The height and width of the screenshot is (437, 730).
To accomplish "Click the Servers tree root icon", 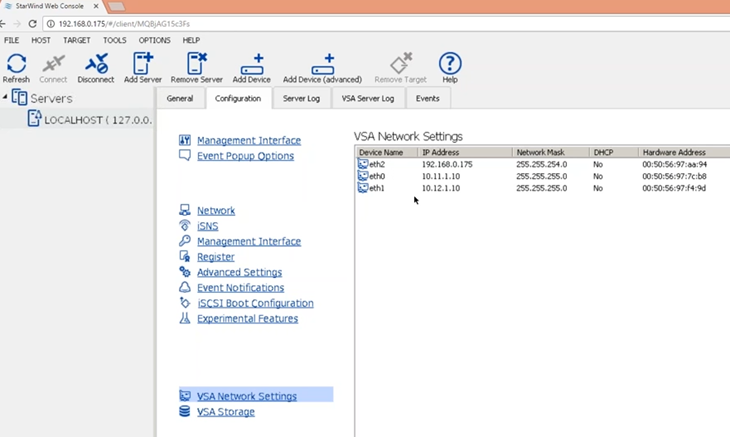I will [x=19, y=98].
